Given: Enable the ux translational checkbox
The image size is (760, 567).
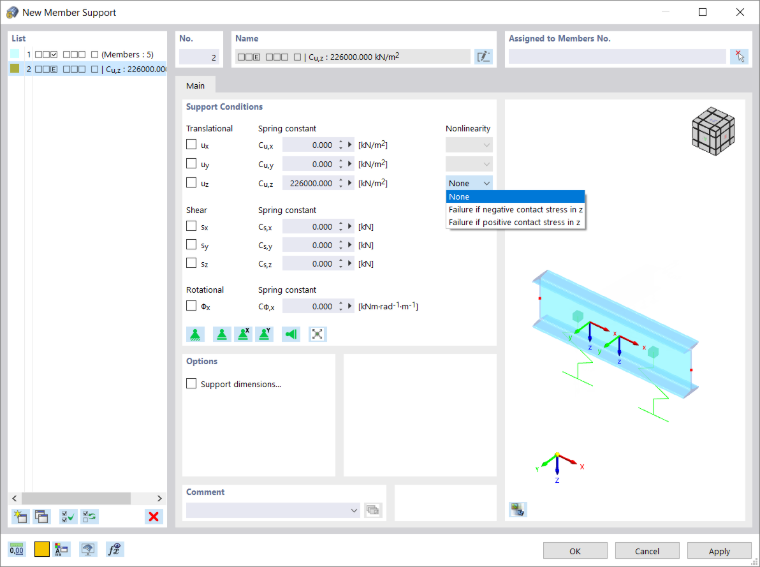Looking at the screenshot, I should 191,144.
